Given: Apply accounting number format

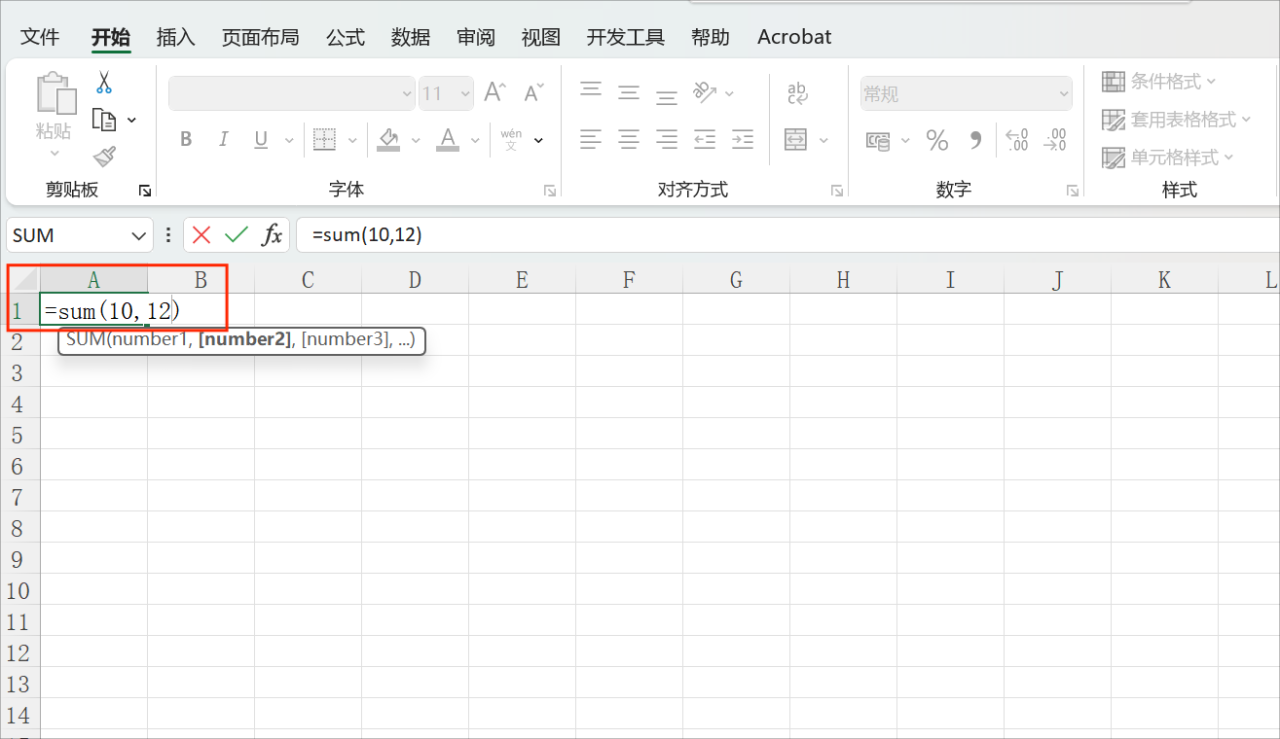Looking at the screenshot, I should click(878, 141).
